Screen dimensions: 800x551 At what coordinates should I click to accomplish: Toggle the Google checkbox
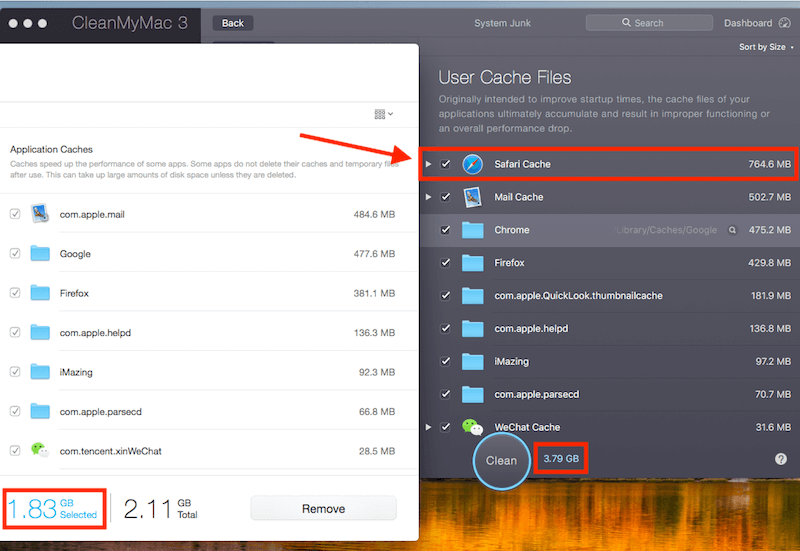[x=15, y=253]
